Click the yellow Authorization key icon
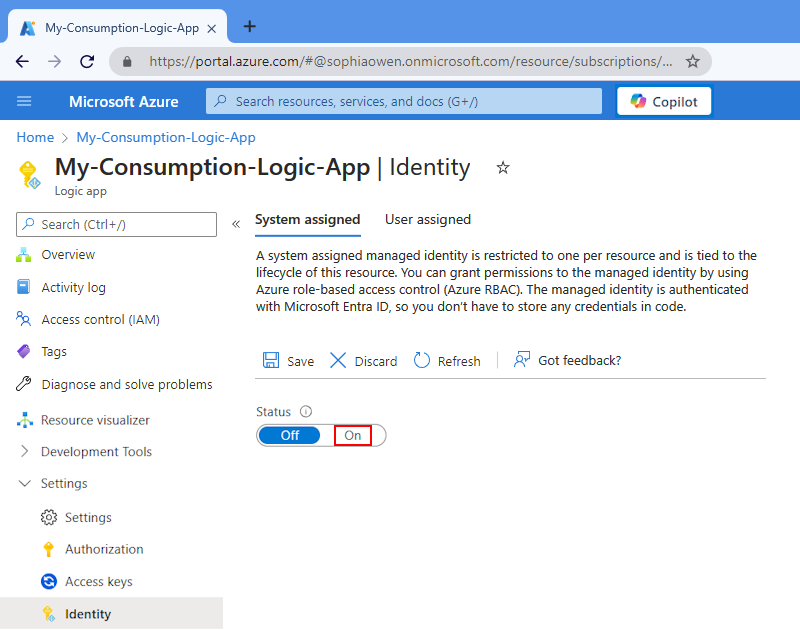Viewport: 800px width, 630px height. [x=48, y=549]
